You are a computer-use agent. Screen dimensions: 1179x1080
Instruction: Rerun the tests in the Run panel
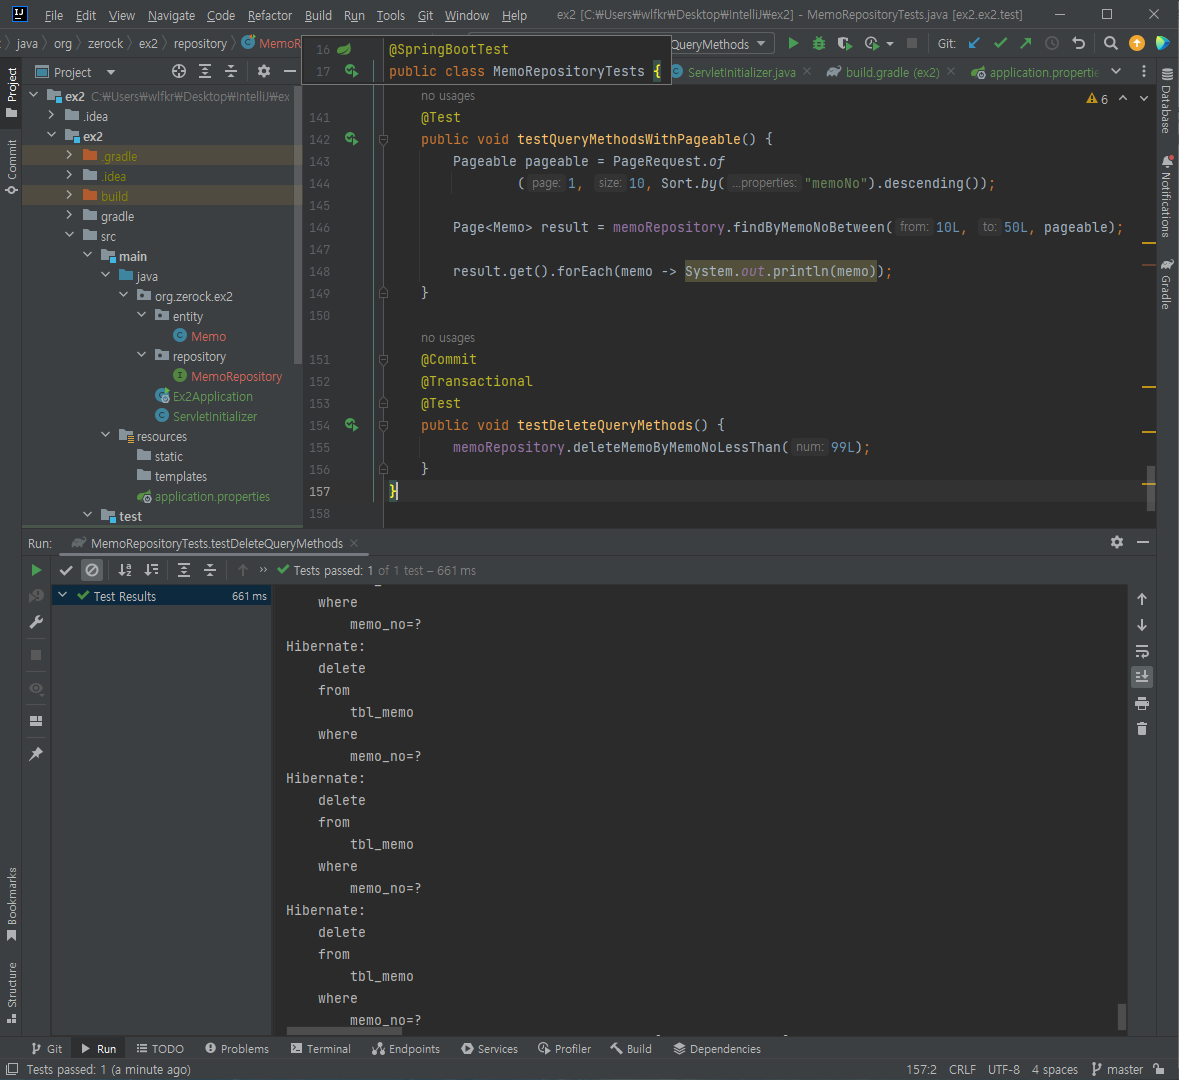36,570
